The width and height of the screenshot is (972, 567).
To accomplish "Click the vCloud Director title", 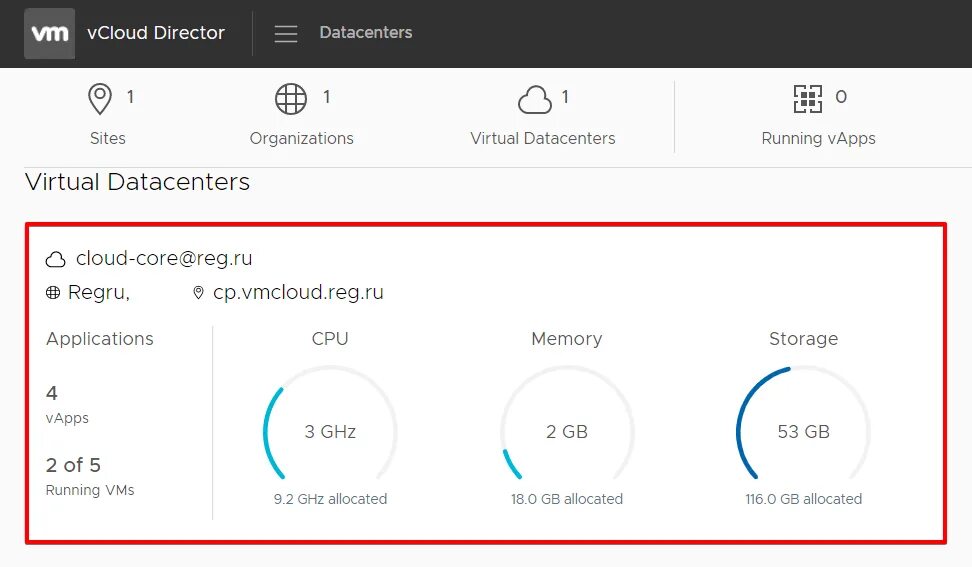I will pyautogui.click(x=156, y=33).
